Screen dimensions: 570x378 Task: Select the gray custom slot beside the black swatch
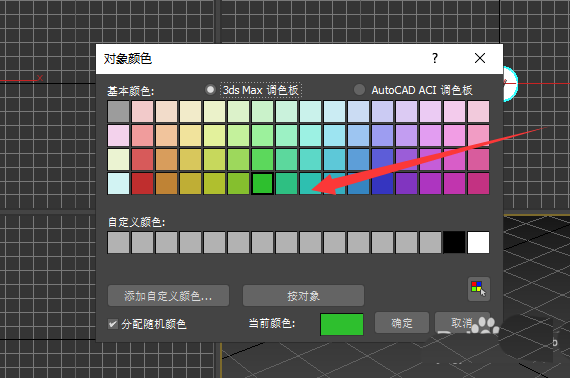click(430, 242)
